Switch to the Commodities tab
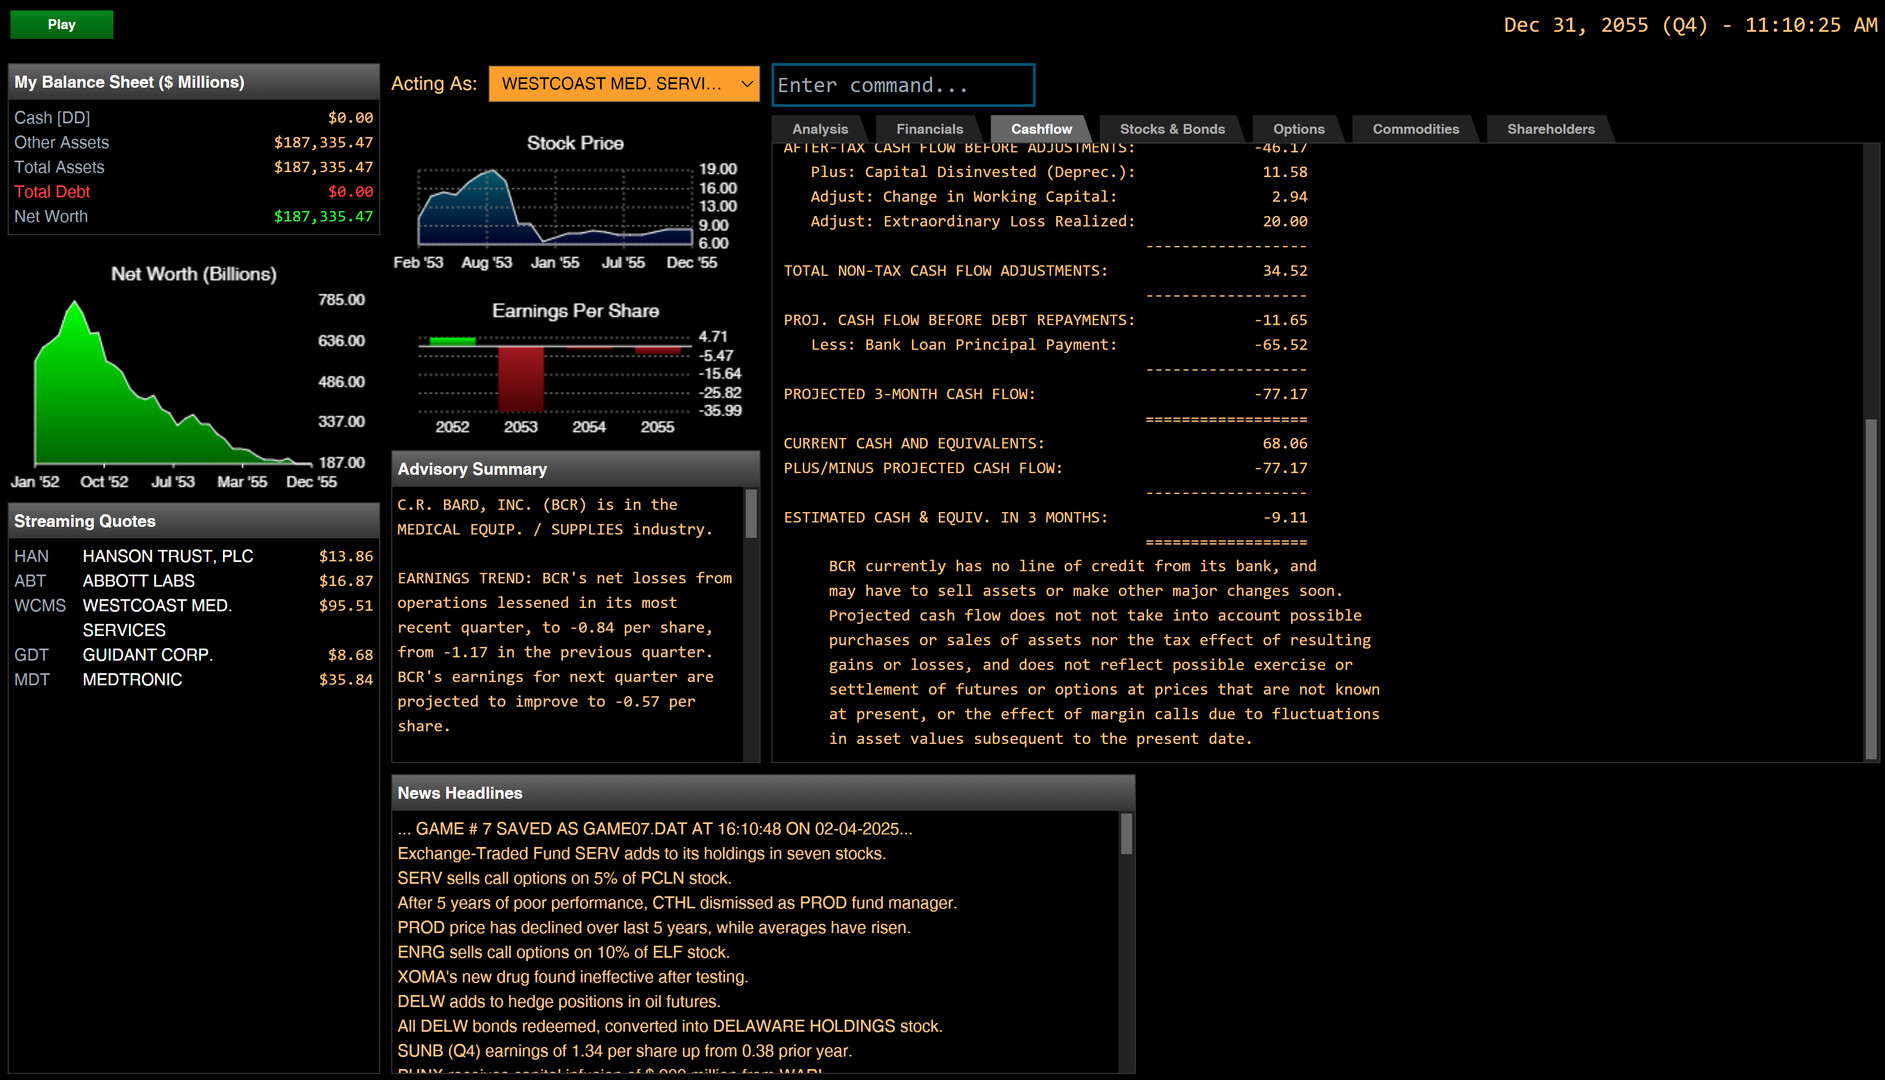Screen dimensions: 1885x1080 point(1415,129)
